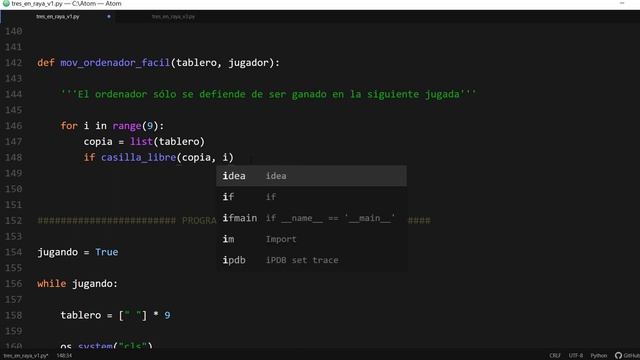Click 'casilla_libre' on line 148
This screenshot has width=640, height=360.
(138, 158)
